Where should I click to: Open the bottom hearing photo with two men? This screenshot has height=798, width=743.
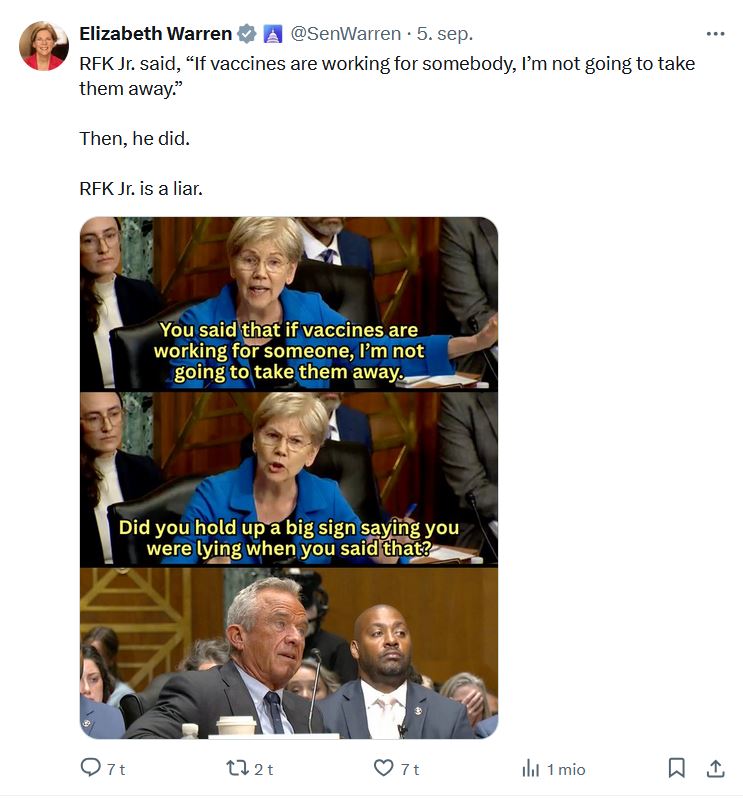pos(289,653)
